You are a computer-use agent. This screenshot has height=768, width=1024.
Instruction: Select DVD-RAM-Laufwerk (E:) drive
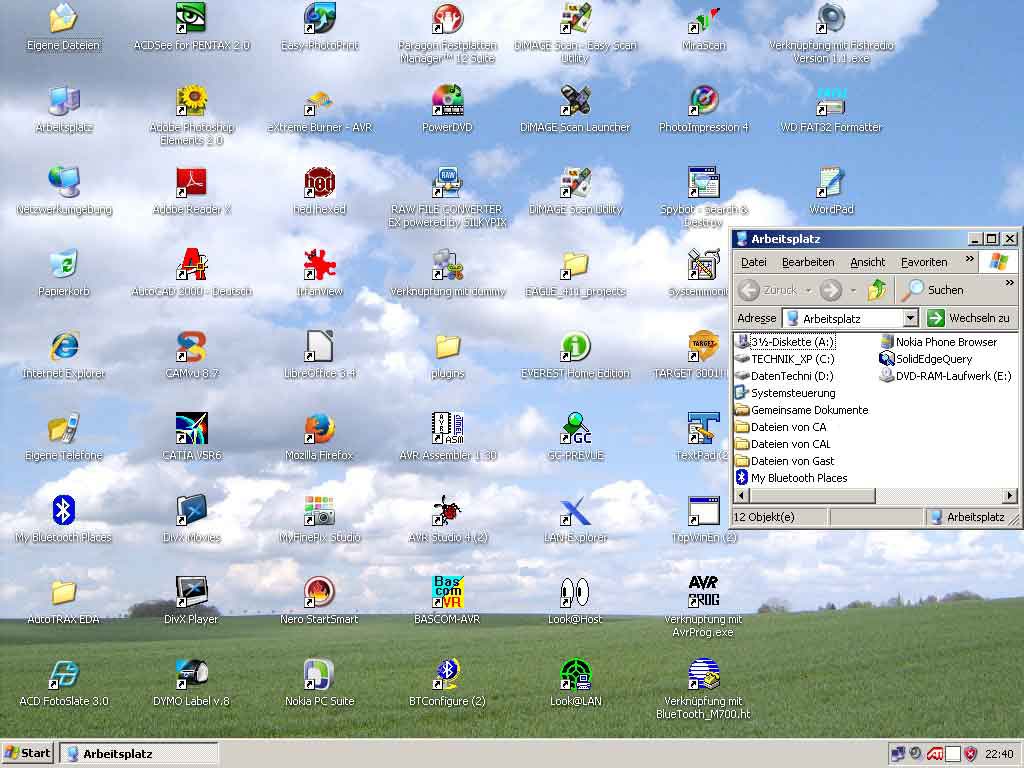(x=946, y=376)
